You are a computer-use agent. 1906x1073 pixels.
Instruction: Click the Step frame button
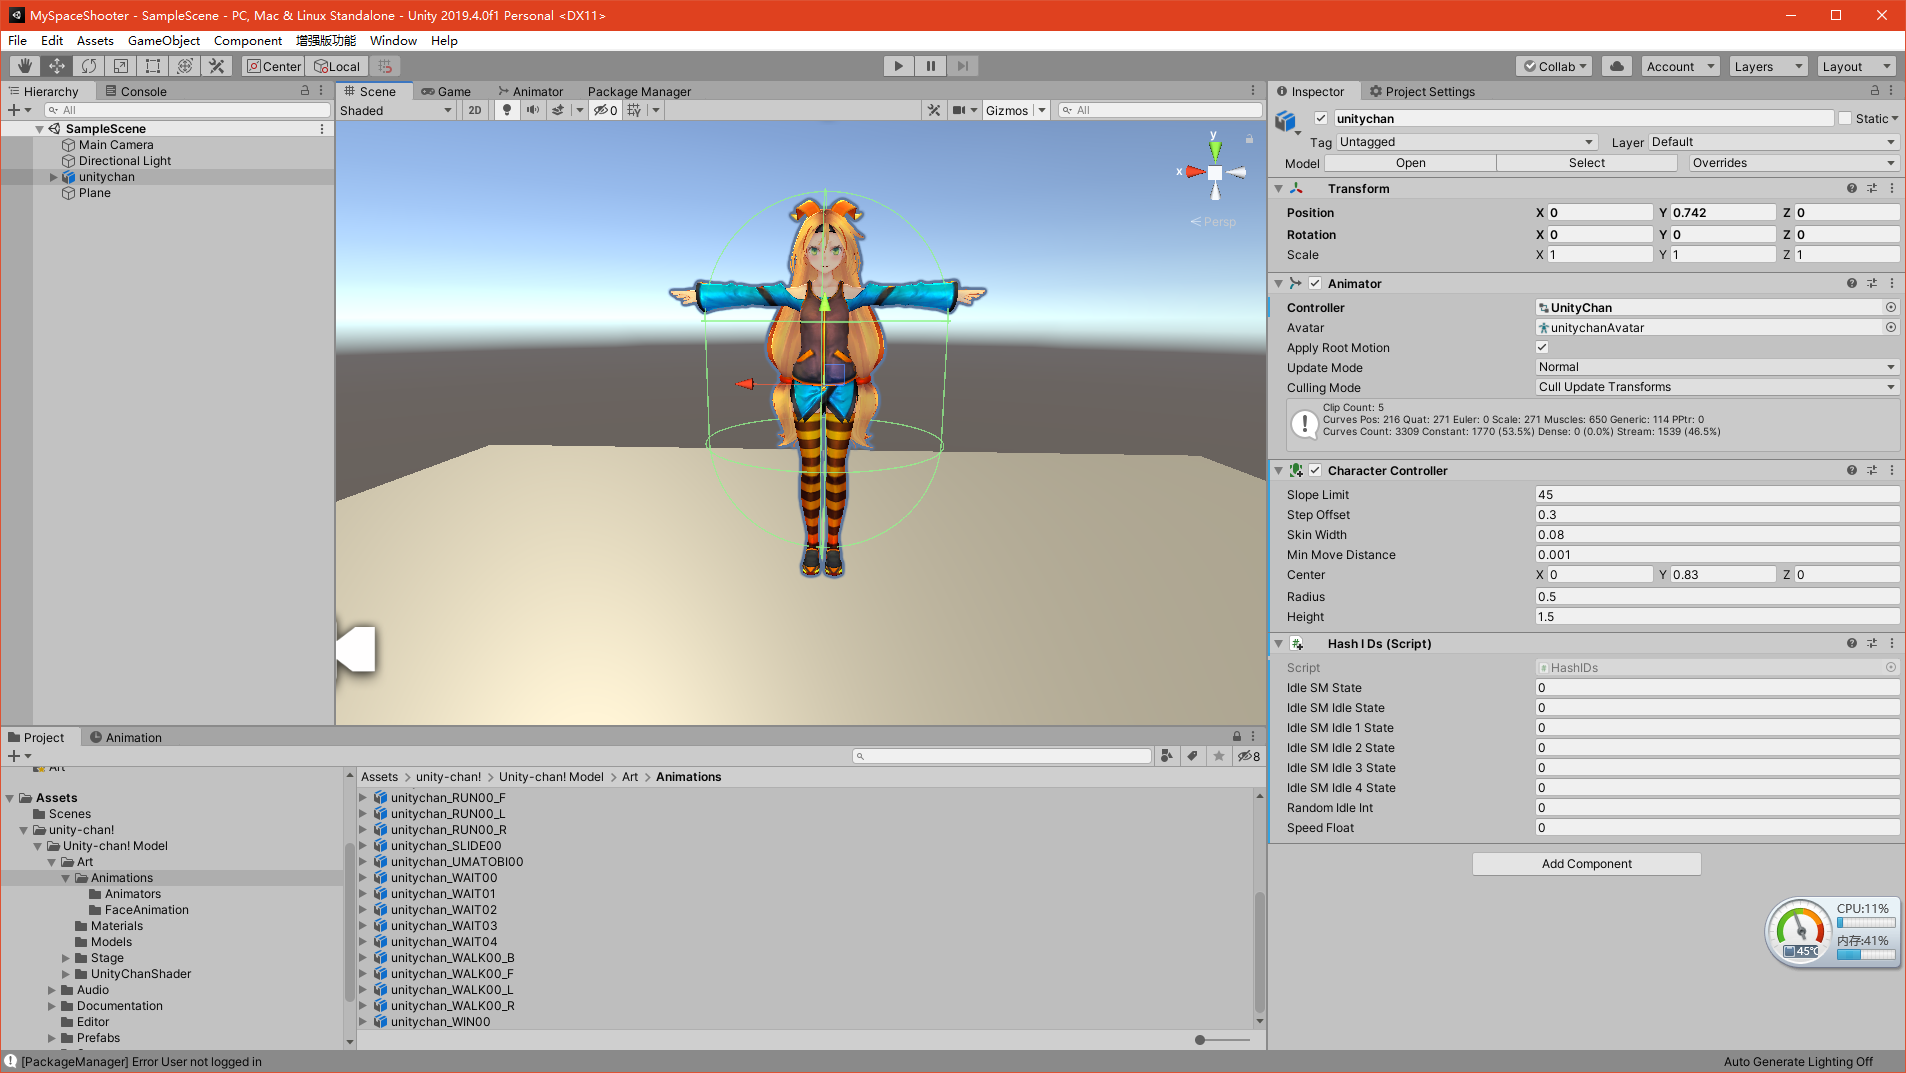tap(963, 66)
